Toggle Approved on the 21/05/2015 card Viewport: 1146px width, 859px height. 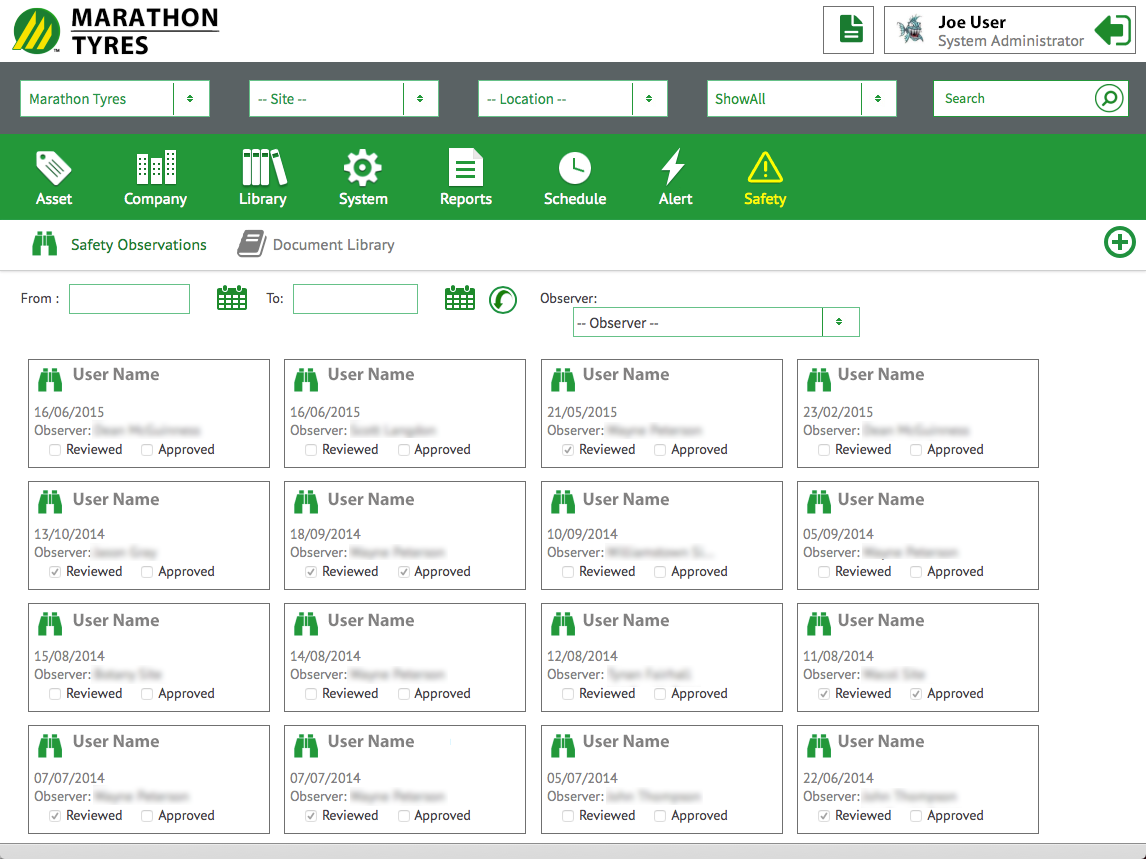click(660, 450)
